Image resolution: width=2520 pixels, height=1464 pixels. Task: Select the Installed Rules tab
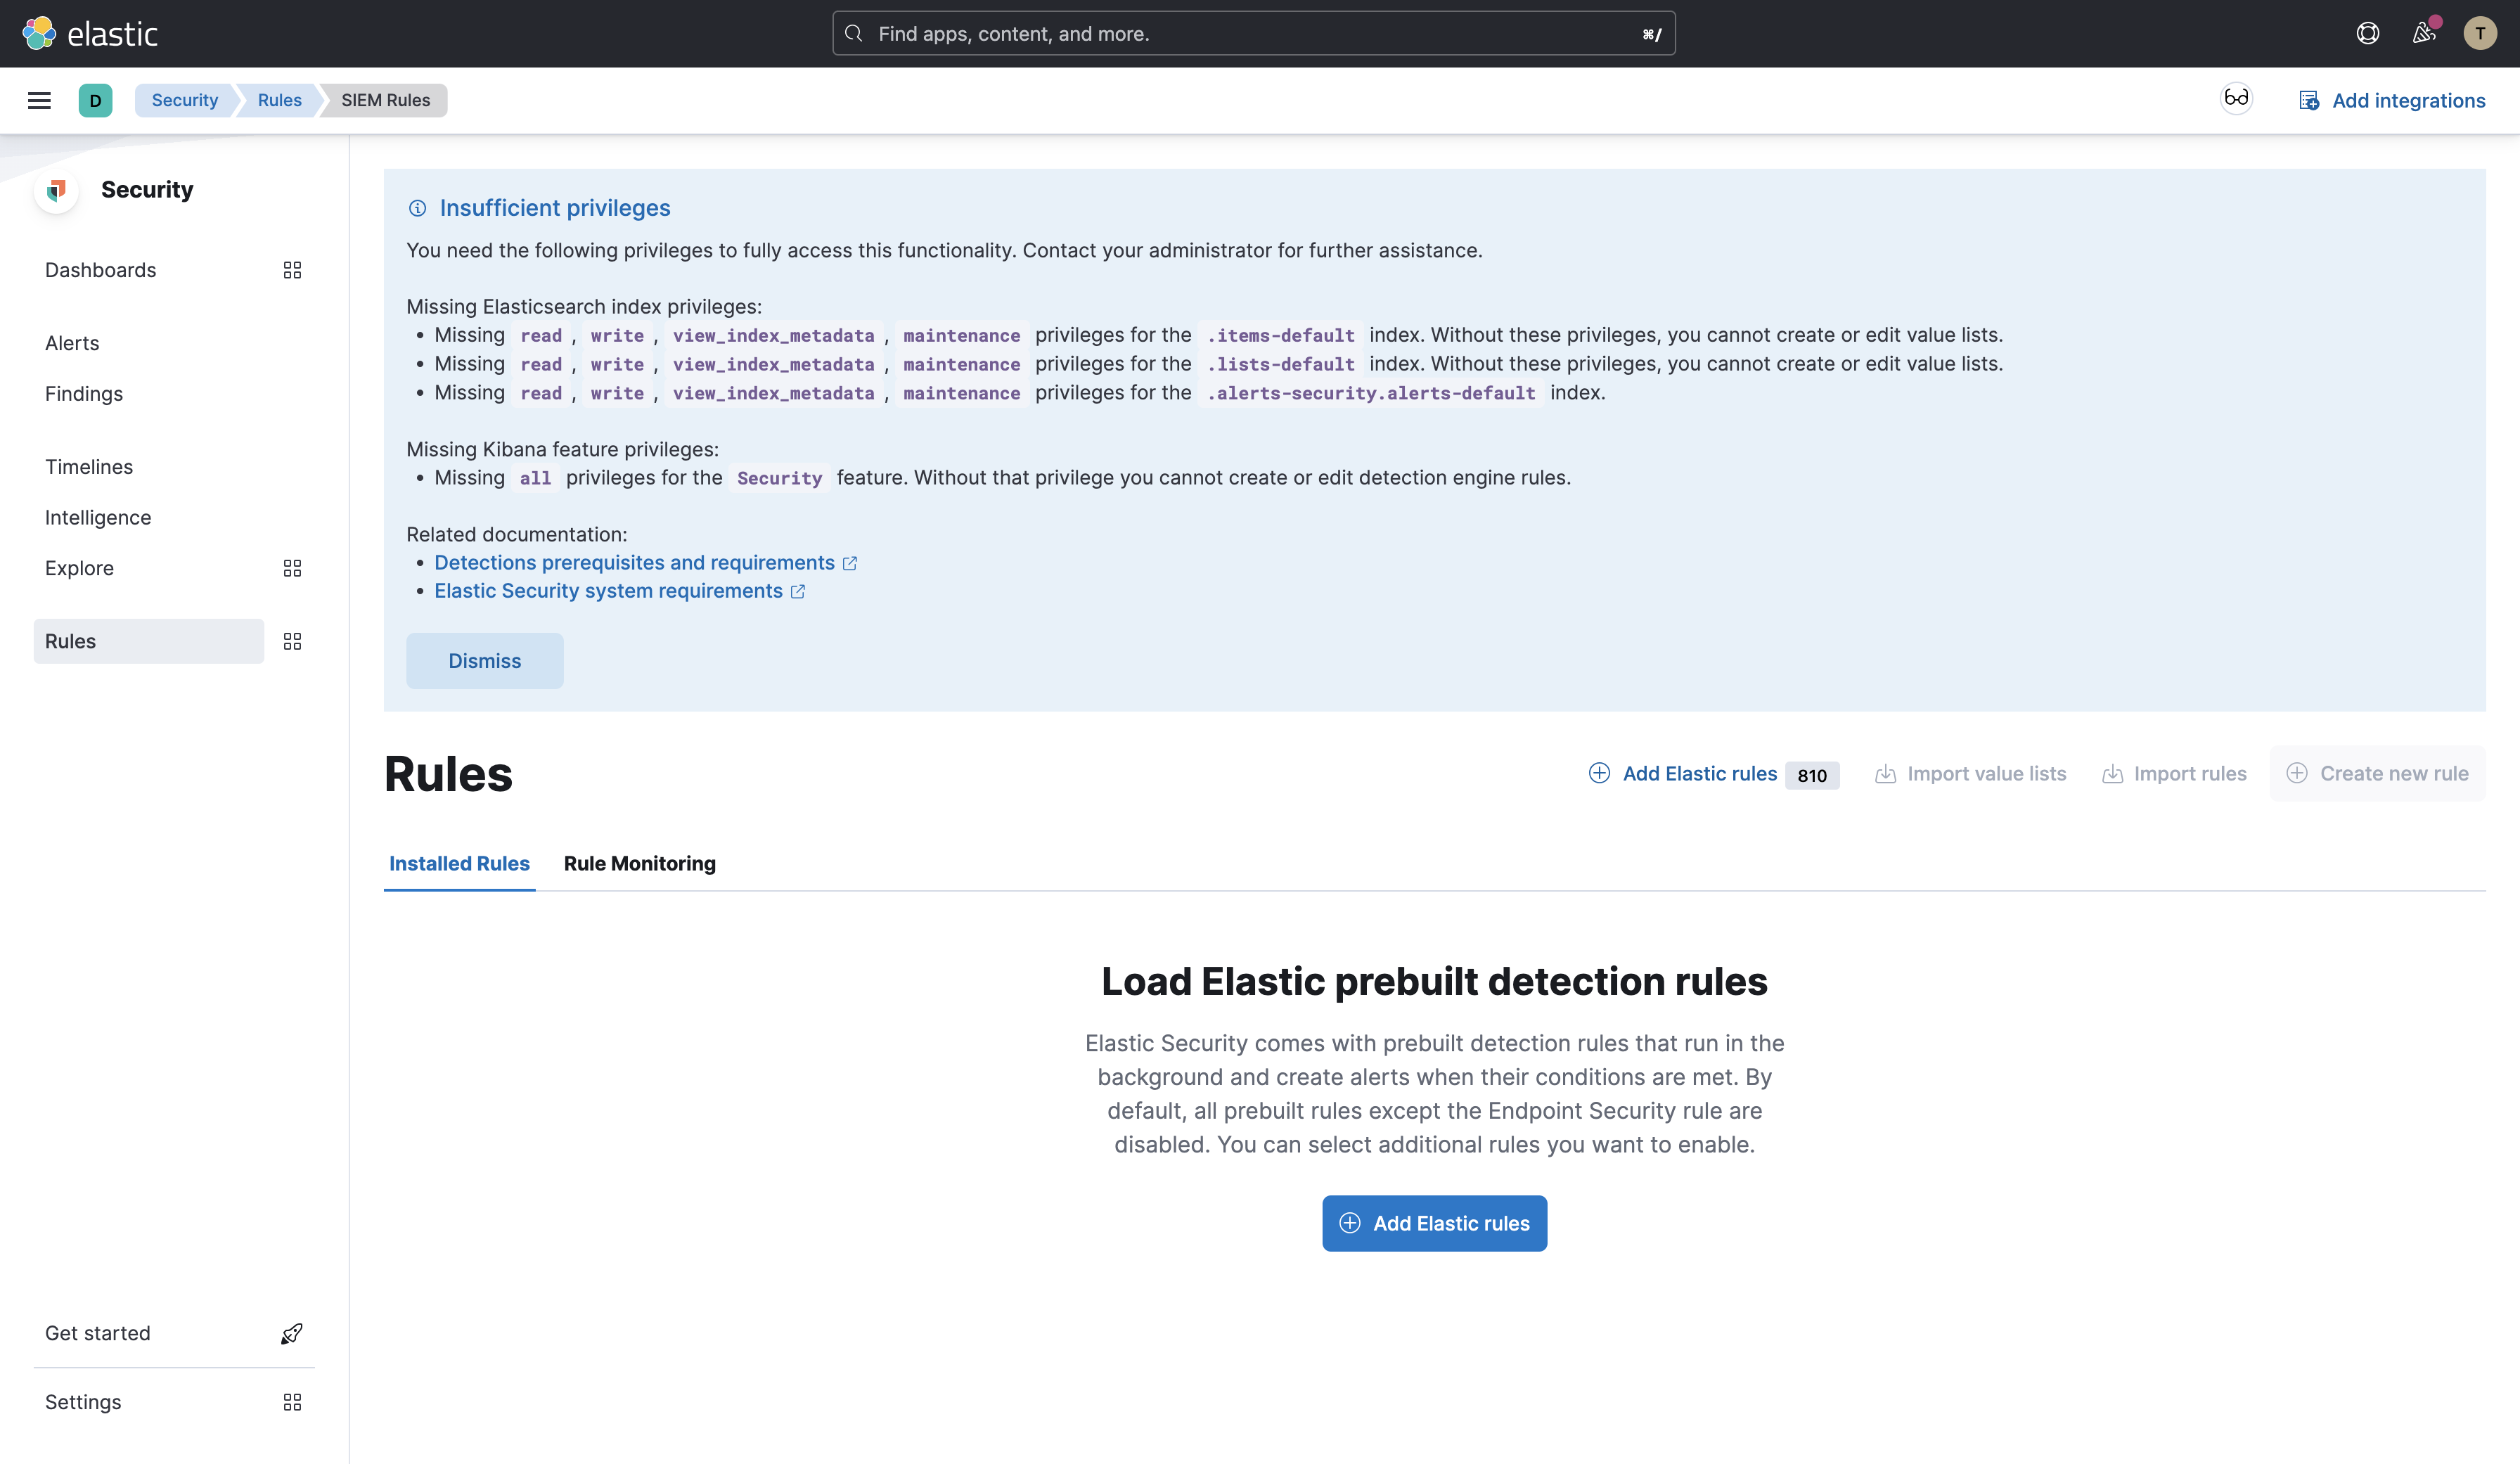tap(459, 864)
